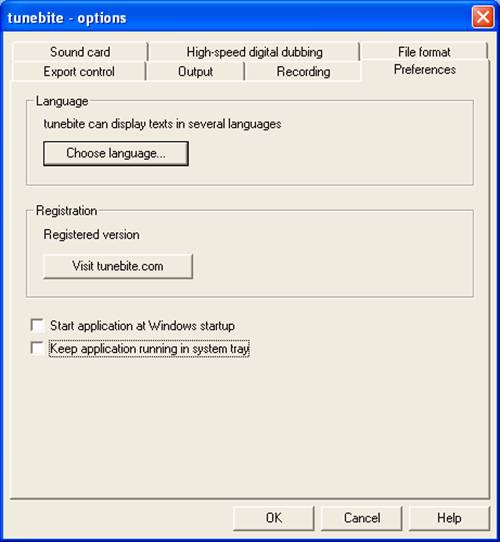Cancel the options dialog
This screenshot has width=500, height=542.
tap(362, 518)
